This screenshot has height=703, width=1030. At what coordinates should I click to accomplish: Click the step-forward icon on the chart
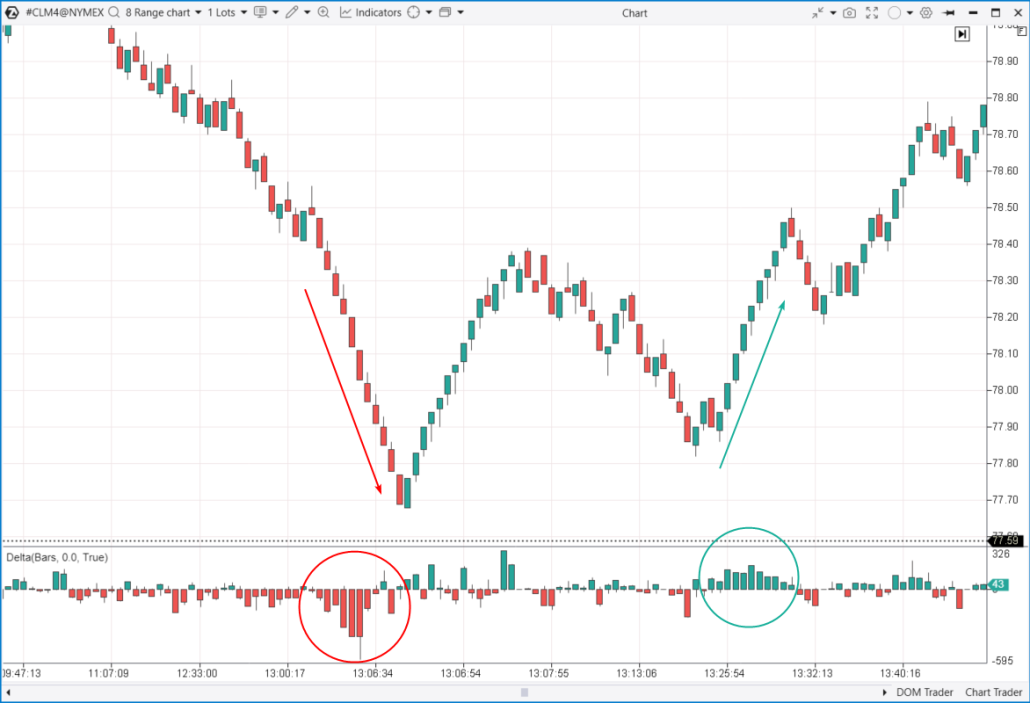(x=961, y=33)
